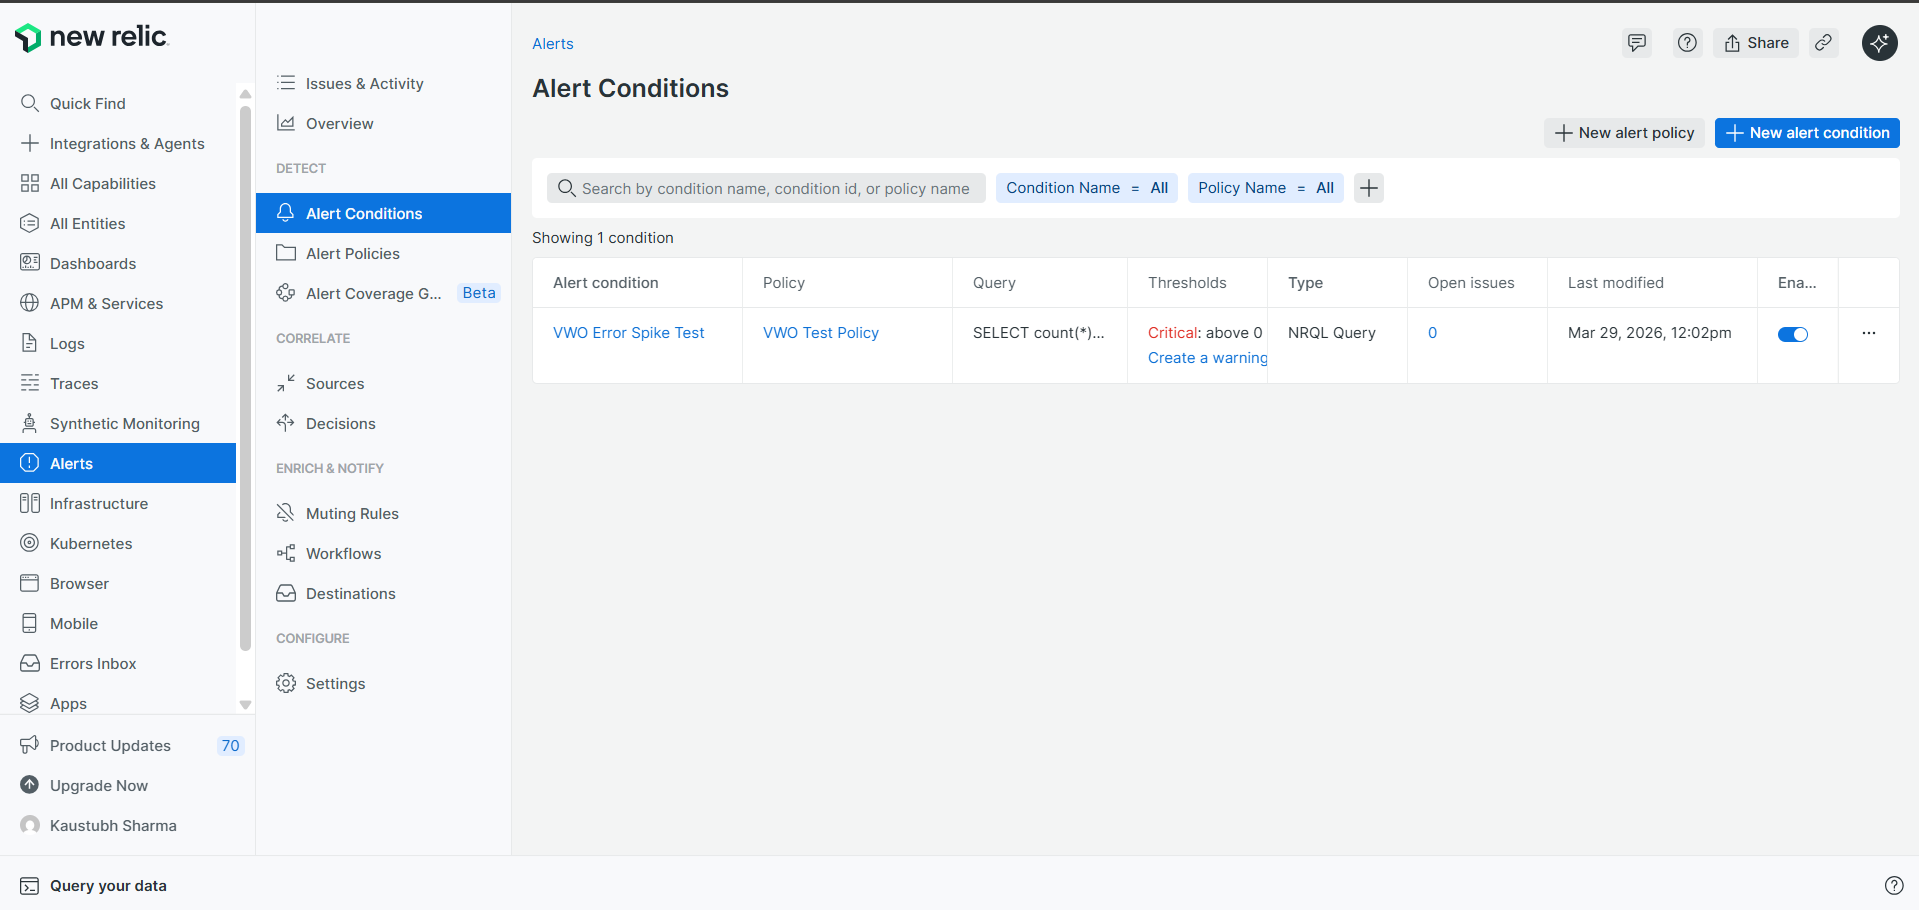
Task: Click Create a warning link
Action: [x=1207, y=358]
